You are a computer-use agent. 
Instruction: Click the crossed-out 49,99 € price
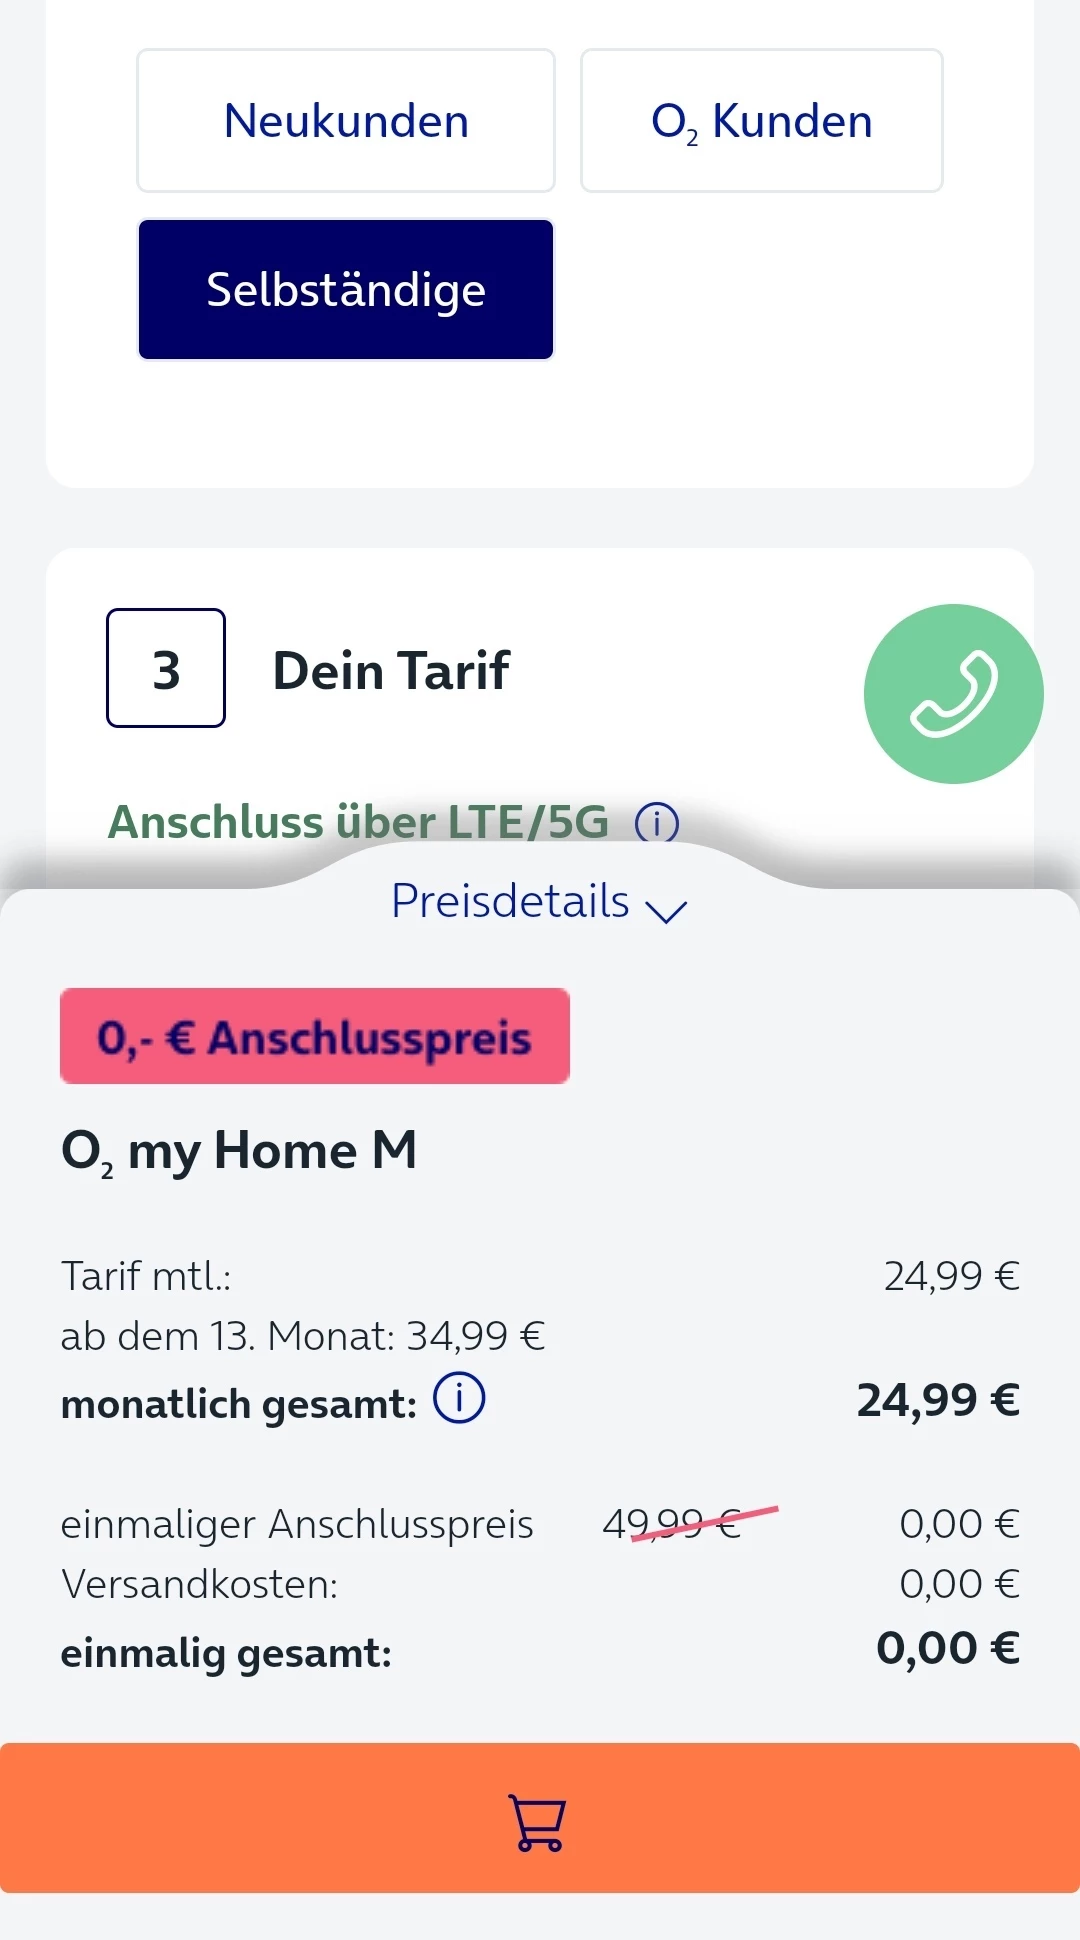click(672, 1524)
